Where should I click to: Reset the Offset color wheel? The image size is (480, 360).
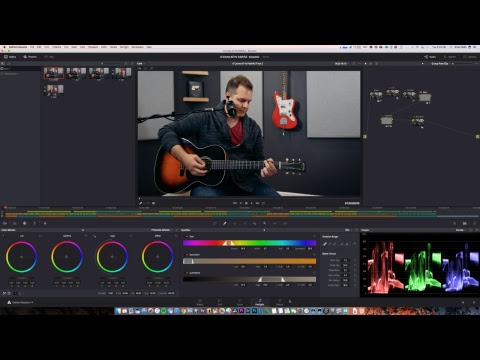tap(176, 236)
